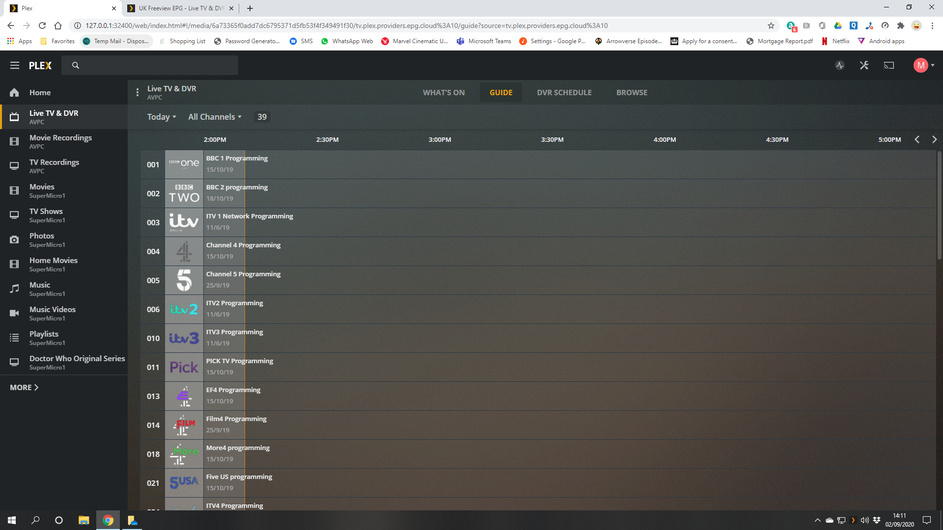Screen dimensions: 943x530
Task: Open TV Shows library
Action: [x=64, y=215]
